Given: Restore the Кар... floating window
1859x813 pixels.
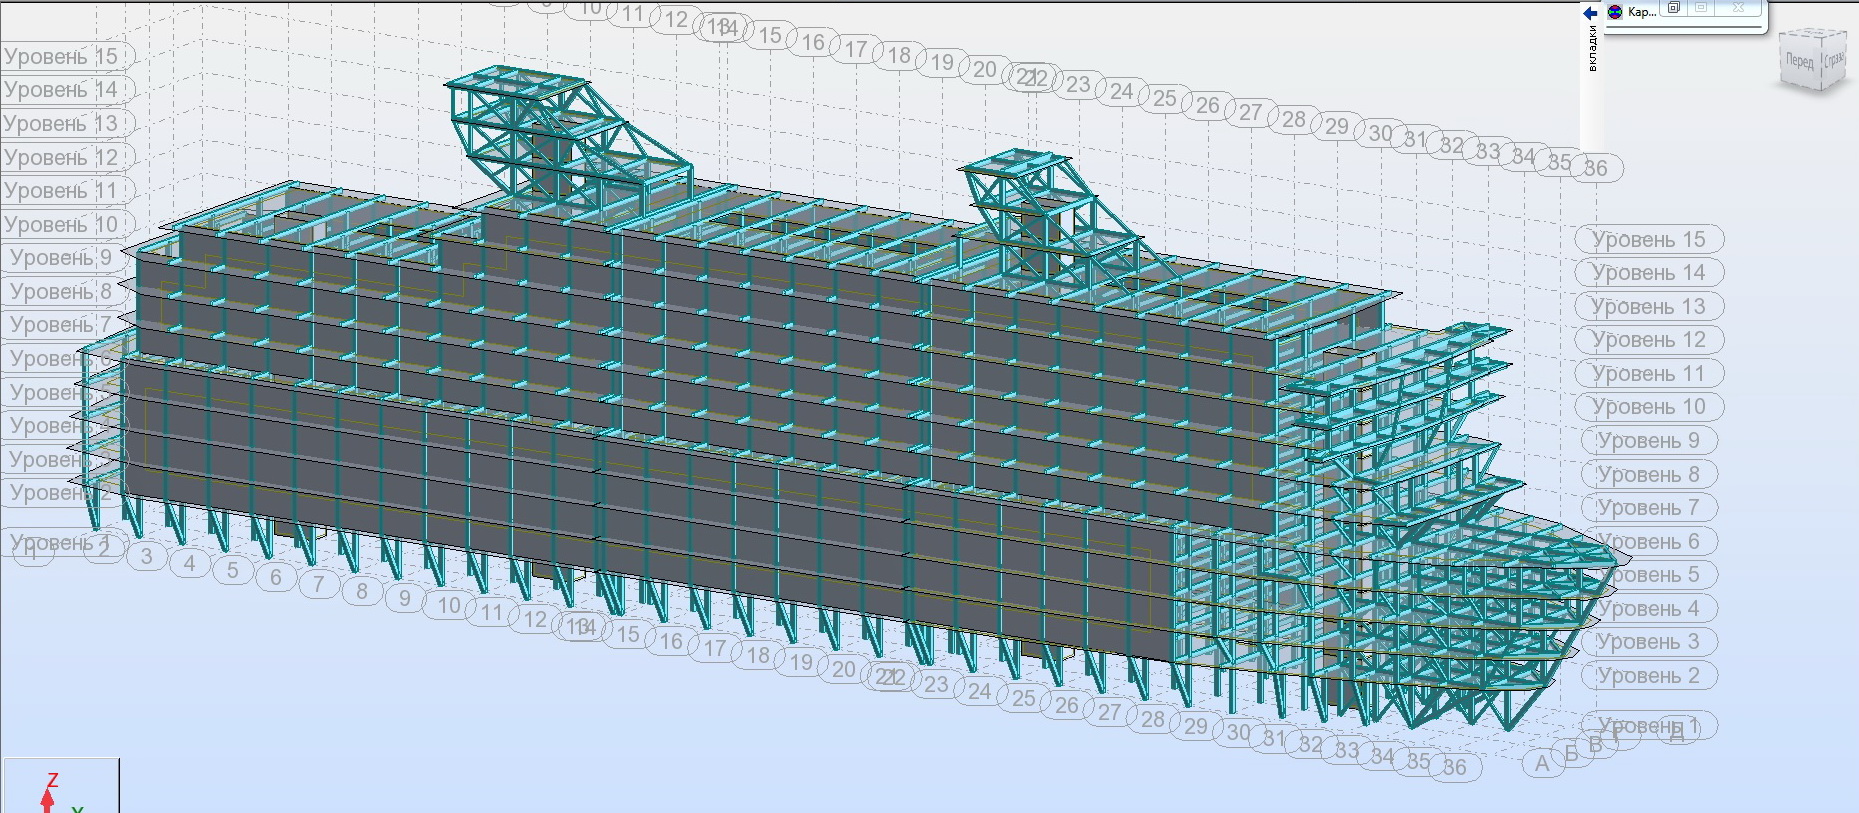Looking at the screenshot, I should [x=1673, y=8].
